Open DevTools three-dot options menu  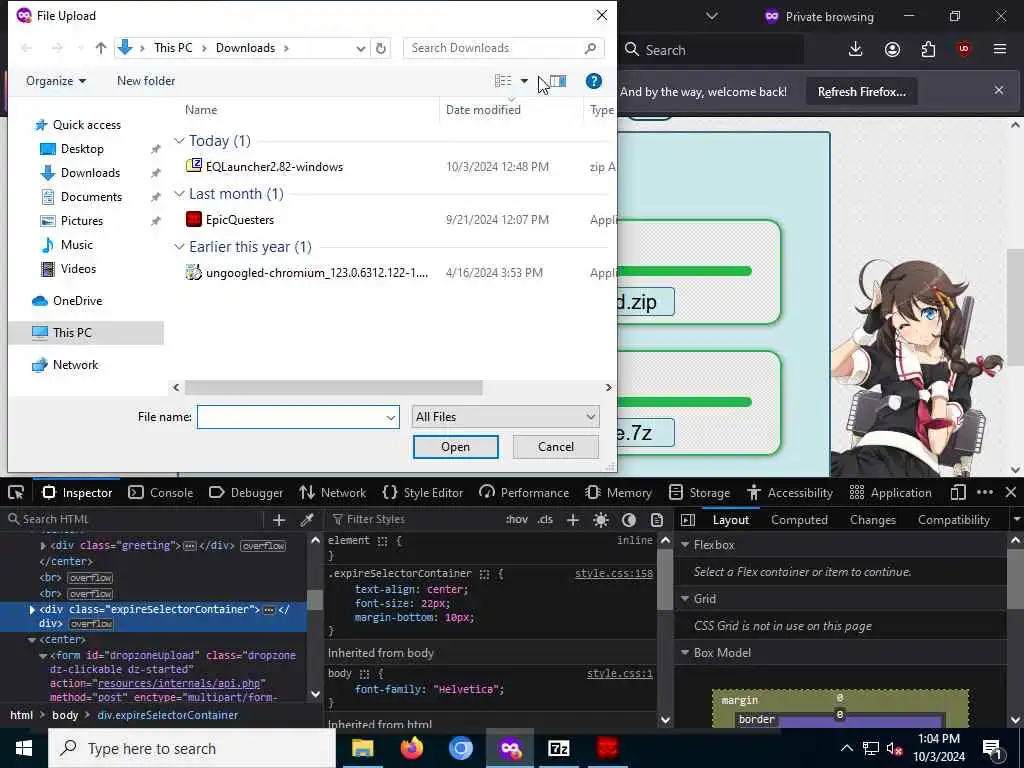[985, 492]
